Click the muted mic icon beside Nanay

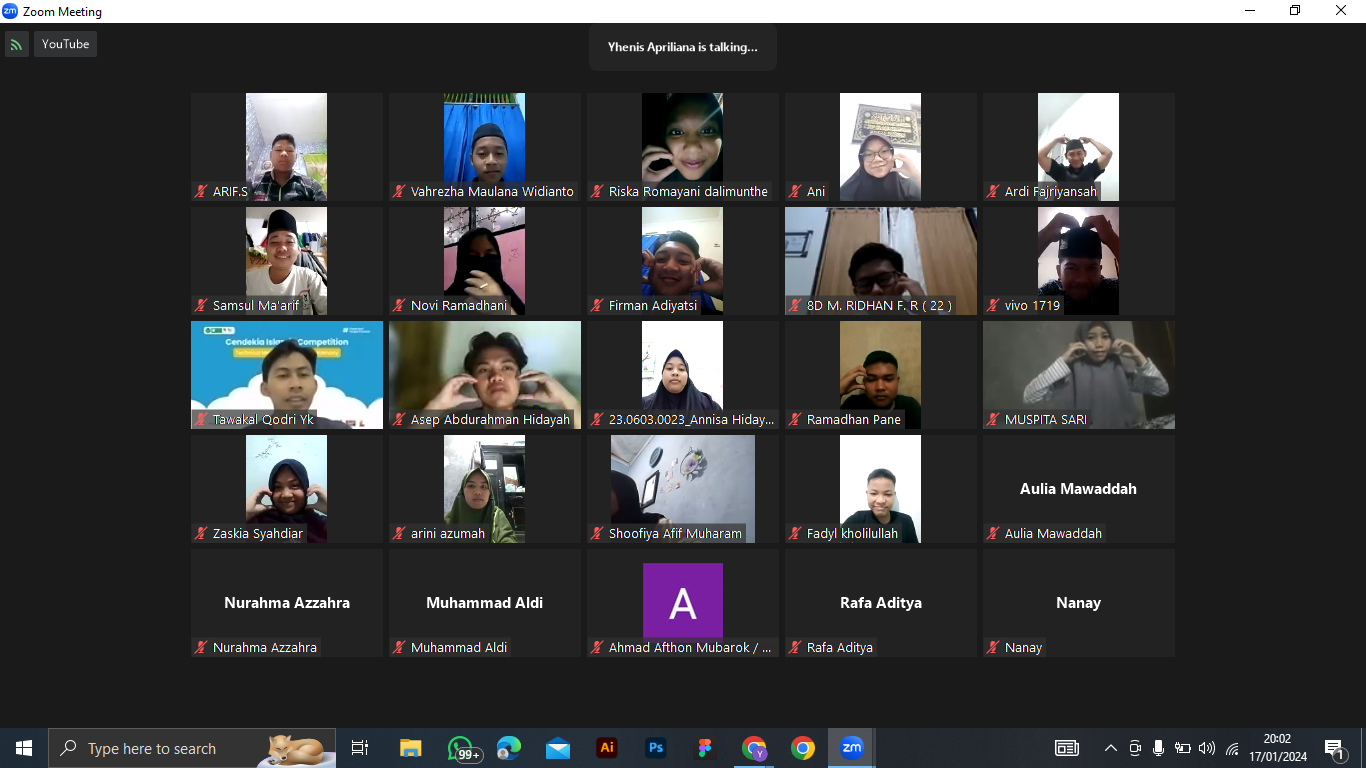click(993, 647)
